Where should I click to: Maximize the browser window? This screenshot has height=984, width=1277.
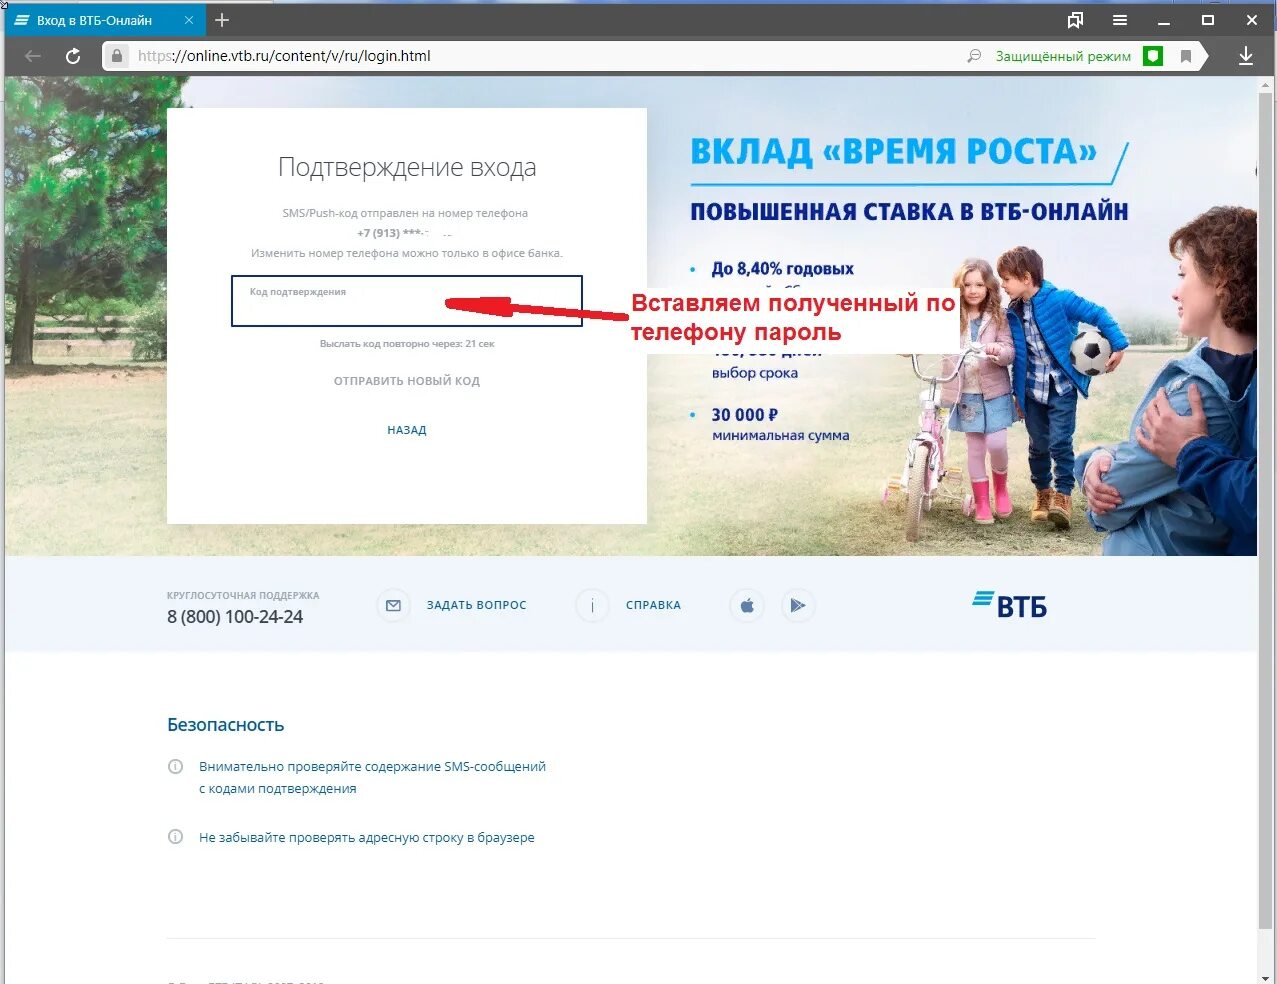[1208, 20]
